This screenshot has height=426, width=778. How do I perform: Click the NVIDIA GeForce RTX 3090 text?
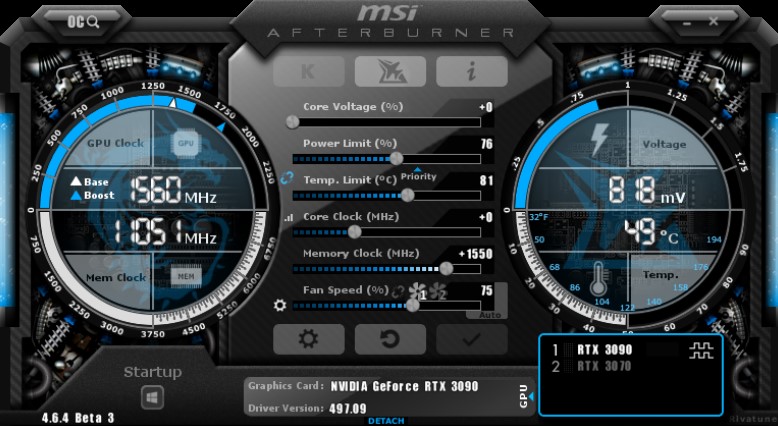[404, 386]
